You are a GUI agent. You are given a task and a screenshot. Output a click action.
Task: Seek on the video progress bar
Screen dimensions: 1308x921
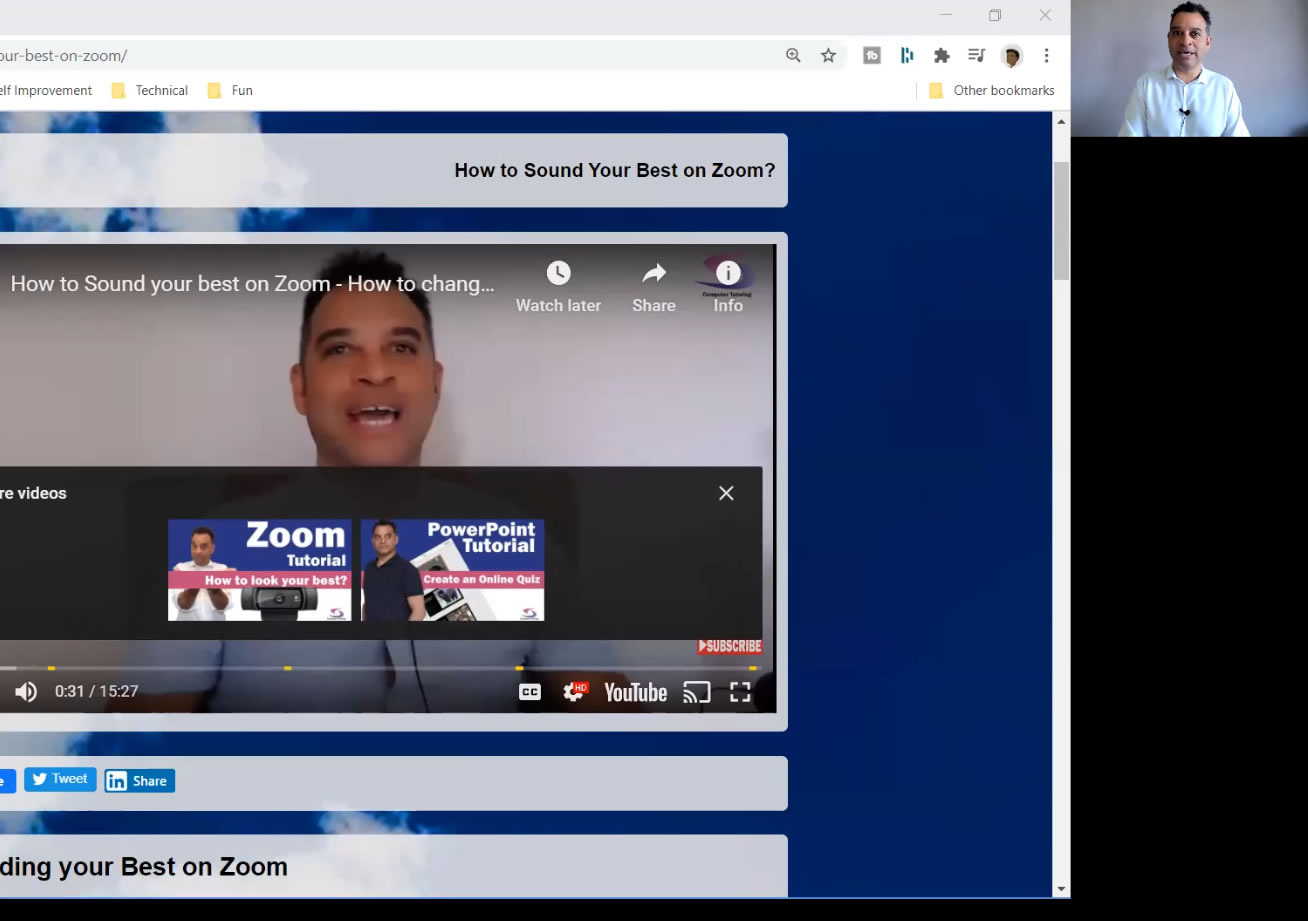click(380, 668)
